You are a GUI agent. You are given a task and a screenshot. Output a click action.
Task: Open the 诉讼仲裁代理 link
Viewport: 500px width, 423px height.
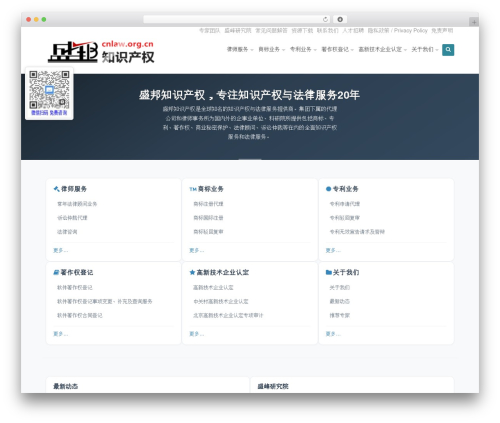[72, 218]
